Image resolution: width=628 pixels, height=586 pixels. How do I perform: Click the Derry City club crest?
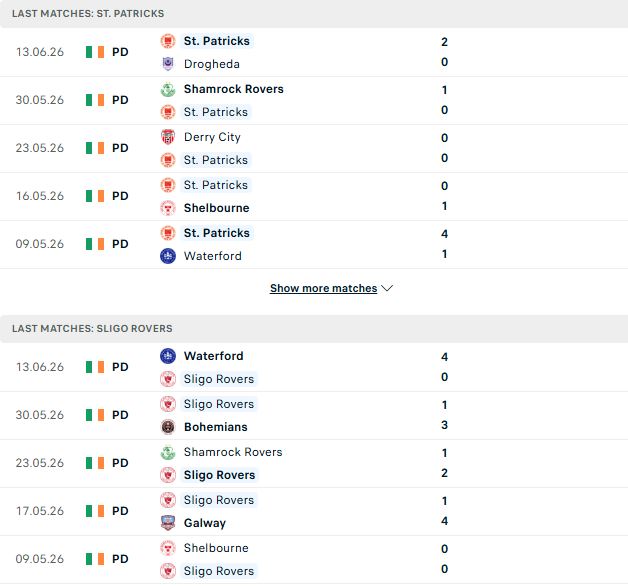tap(168, 137)
